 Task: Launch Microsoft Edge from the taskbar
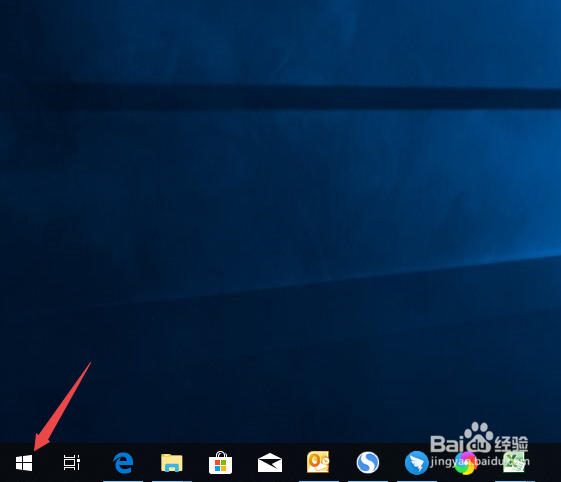pos(123,463)
